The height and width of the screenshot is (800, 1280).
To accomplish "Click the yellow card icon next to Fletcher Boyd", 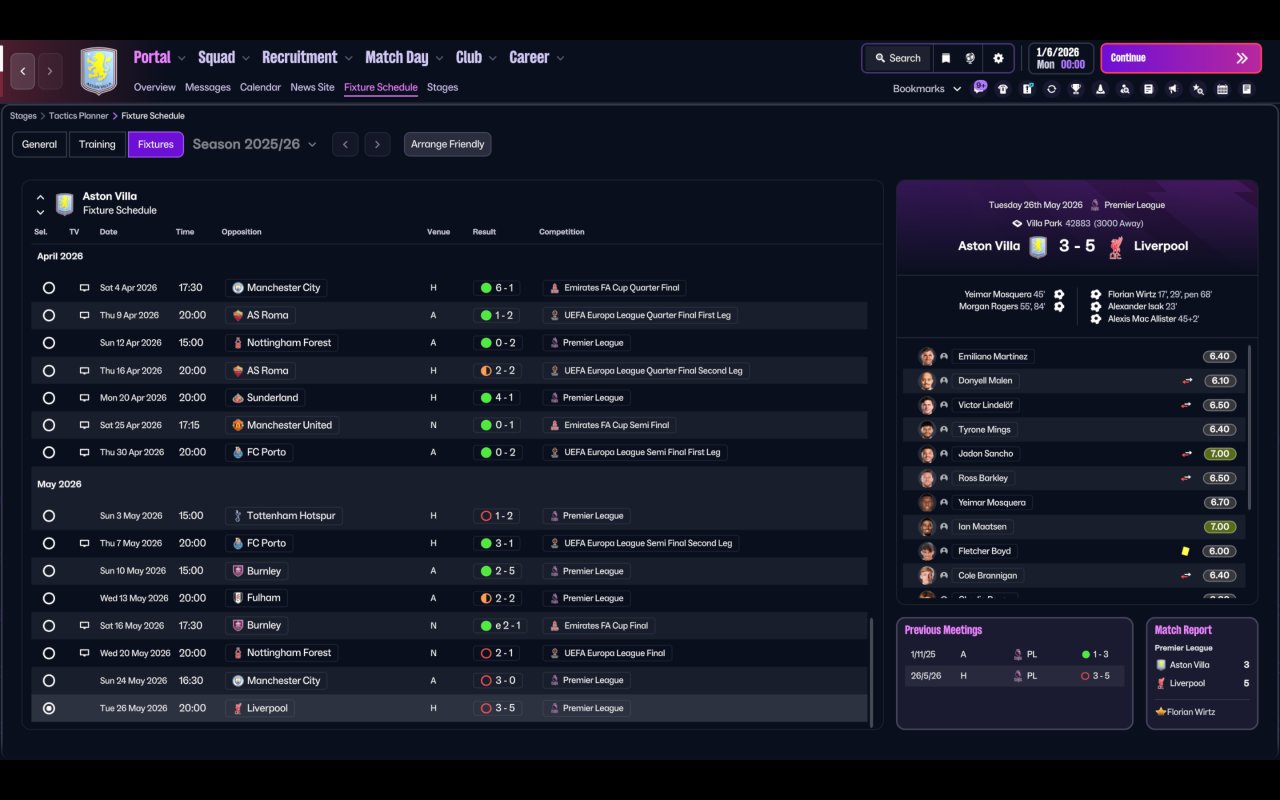I will [x=1185, y=551].
